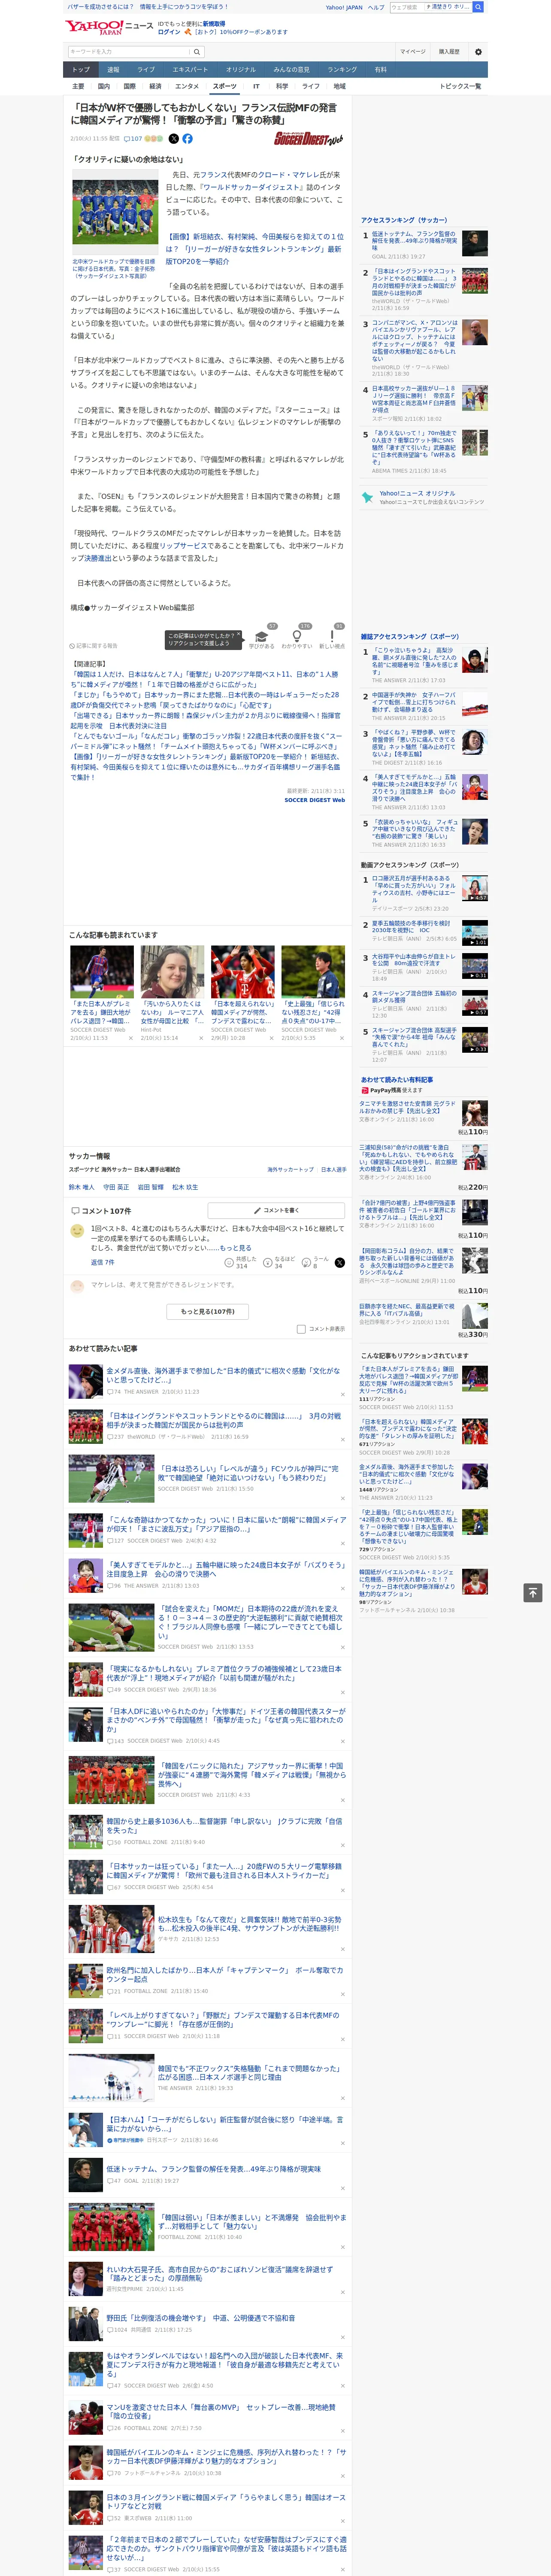Click 記事に関する報告 link
Screen dimensions: 551x2576
pos(94,646)
